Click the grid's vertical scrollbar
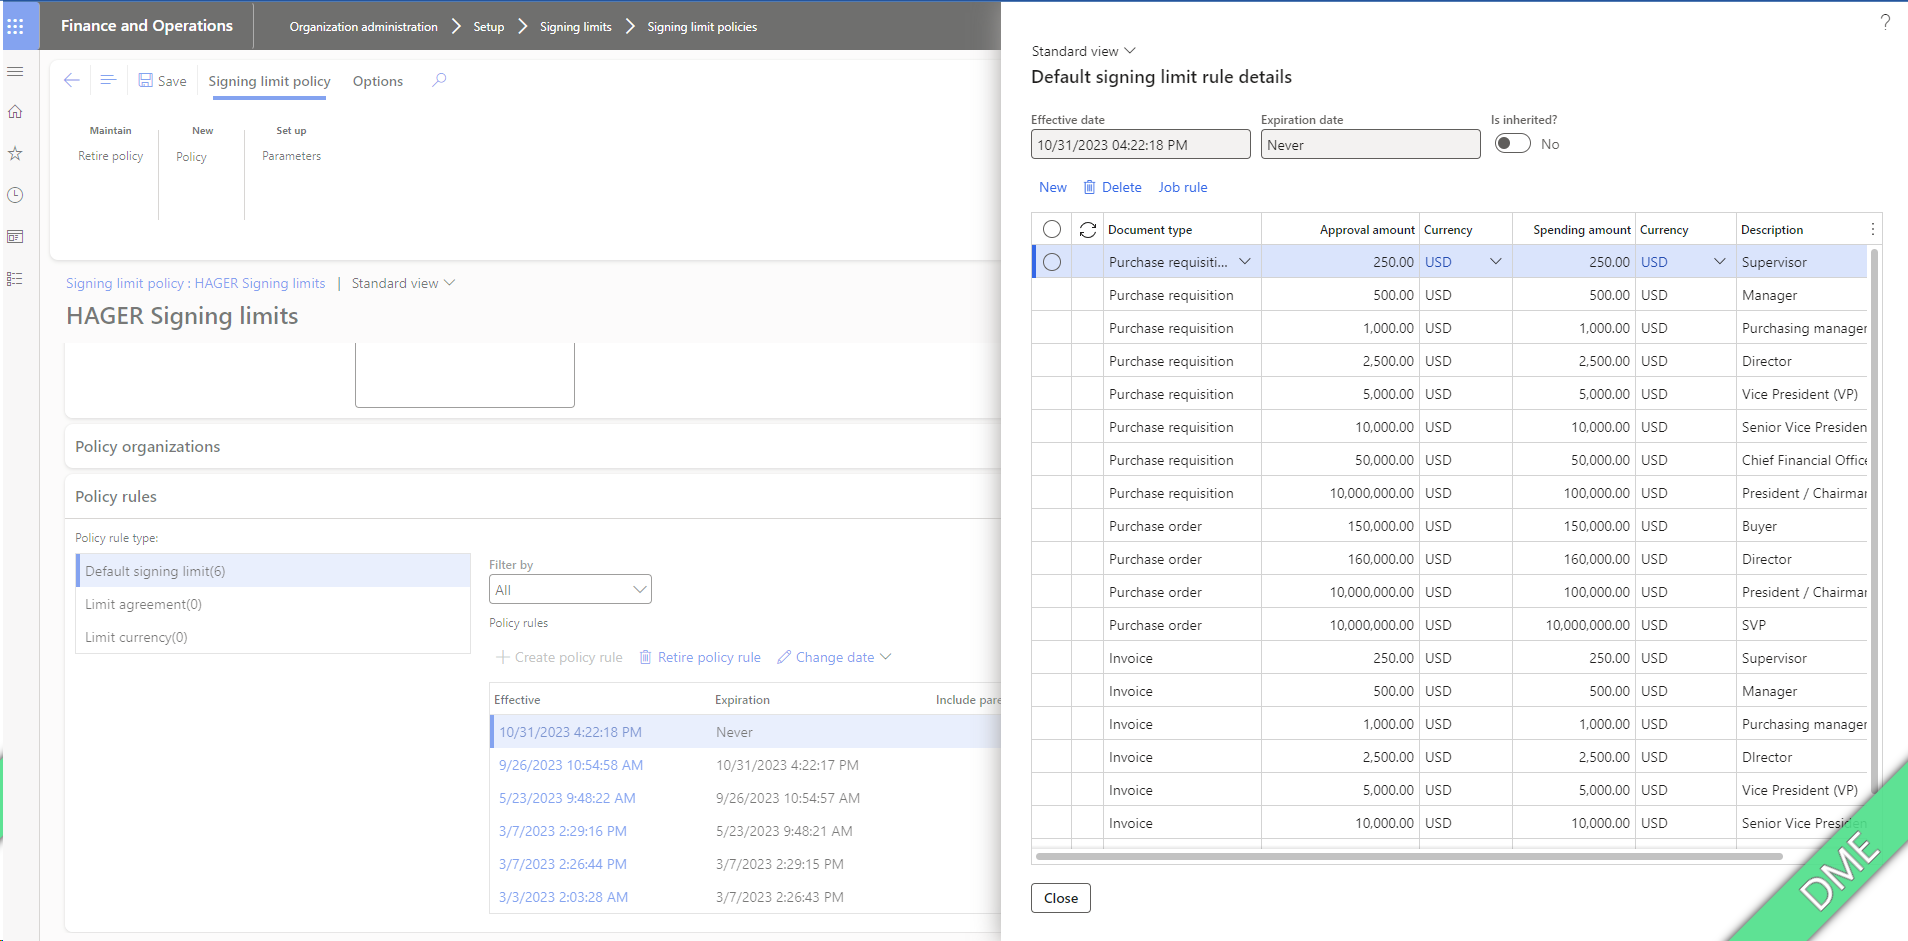Image resolution: width=1908 pixels, height=941 pixels. pos(1874,520)
